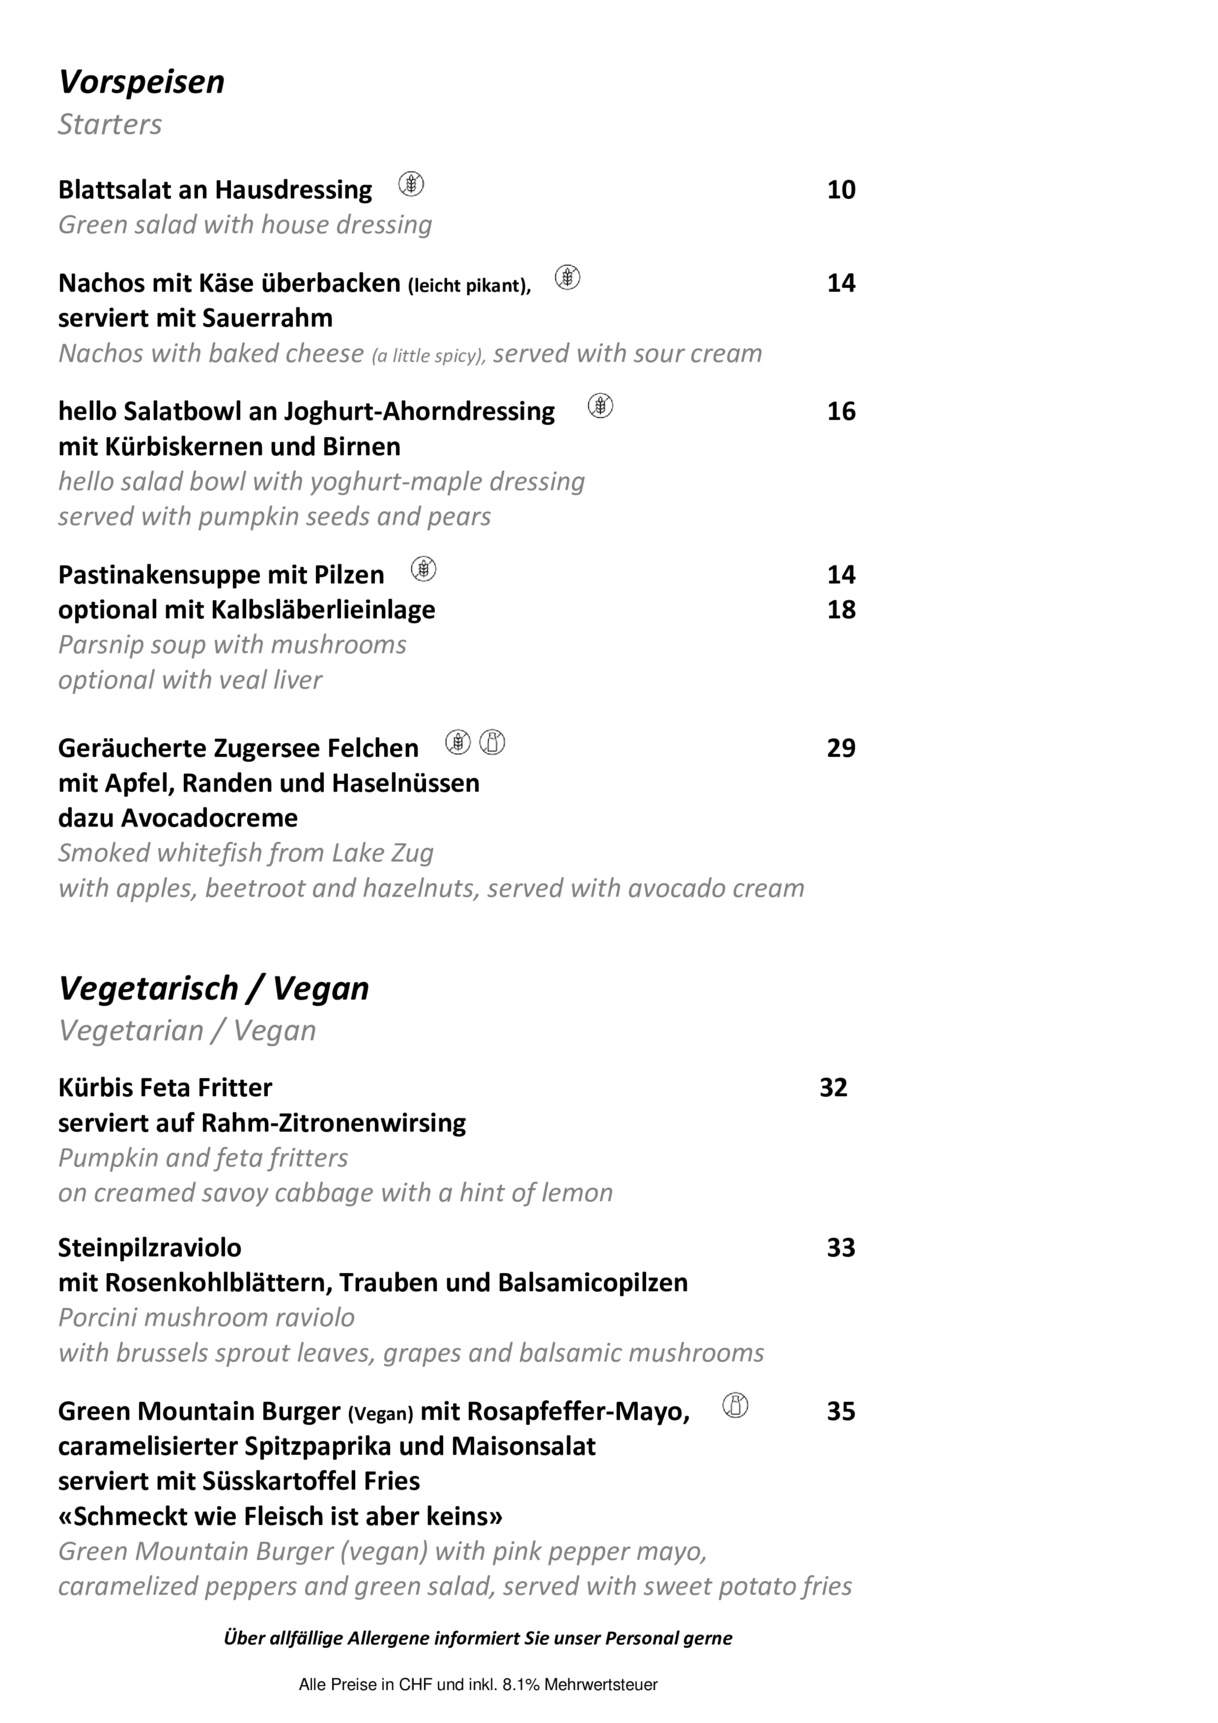This screenshot has width=1218, height=1723.
Task: Click the lactose-free icon next to Green Mountain Burger
Action: (735, 1406)
